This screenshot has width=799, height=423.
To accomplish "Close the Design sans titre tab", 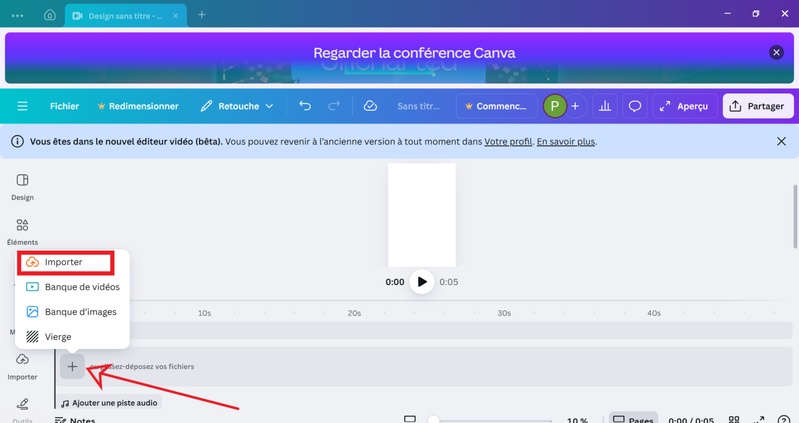I will pos(175,16).
